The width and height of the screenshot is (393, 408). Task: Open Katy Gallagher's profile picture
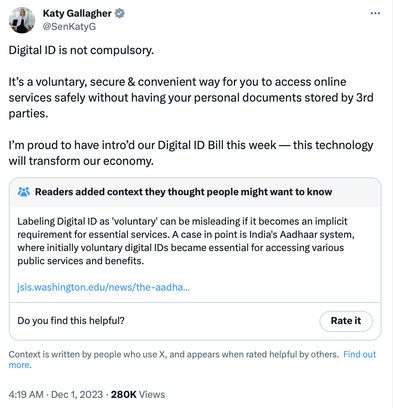22,20
